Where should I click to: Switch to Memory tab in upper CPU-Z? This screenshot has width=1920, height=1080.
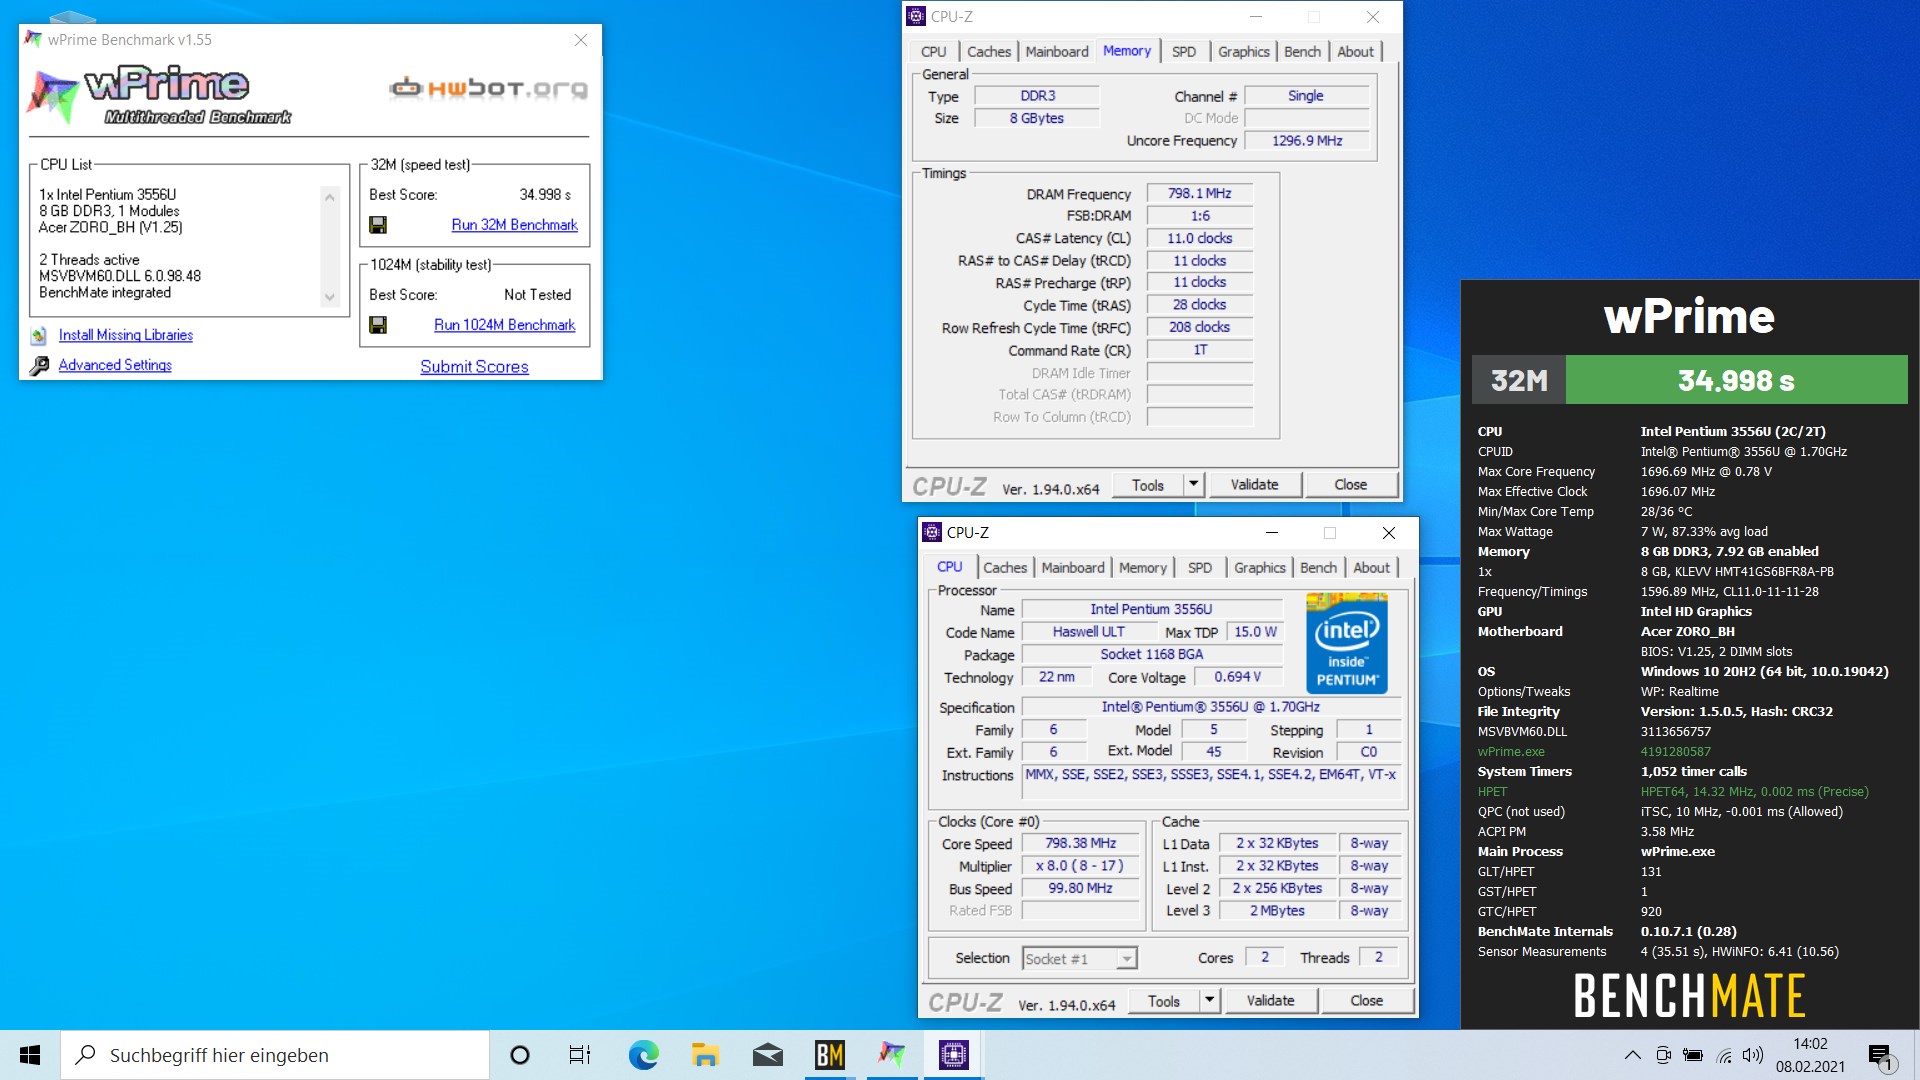[1127, 51]
